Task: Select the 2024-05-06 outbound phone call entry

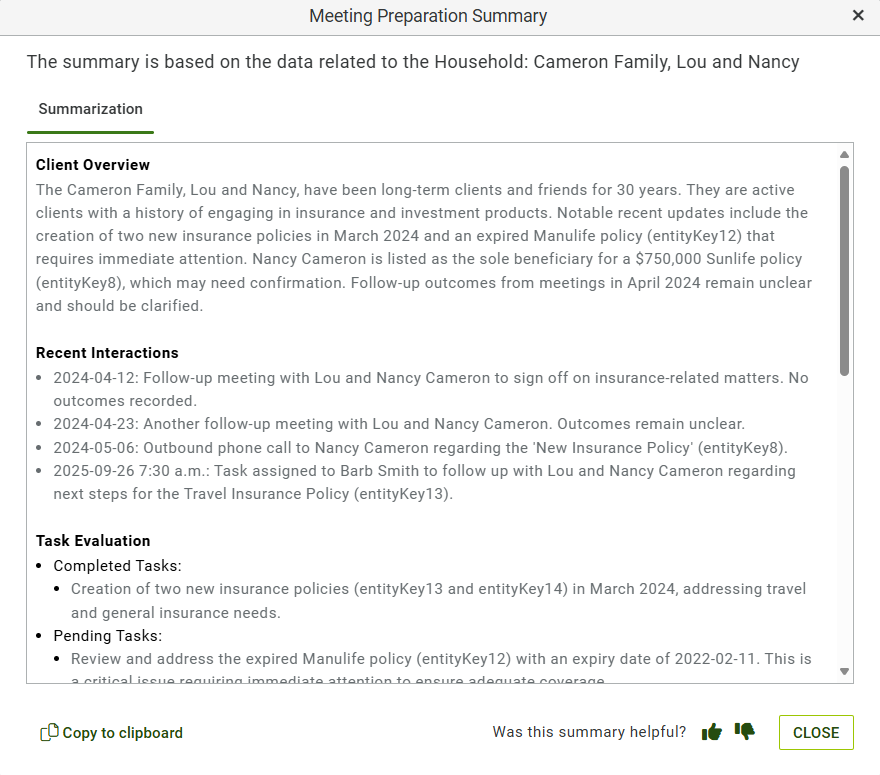Action: point(420,448)
